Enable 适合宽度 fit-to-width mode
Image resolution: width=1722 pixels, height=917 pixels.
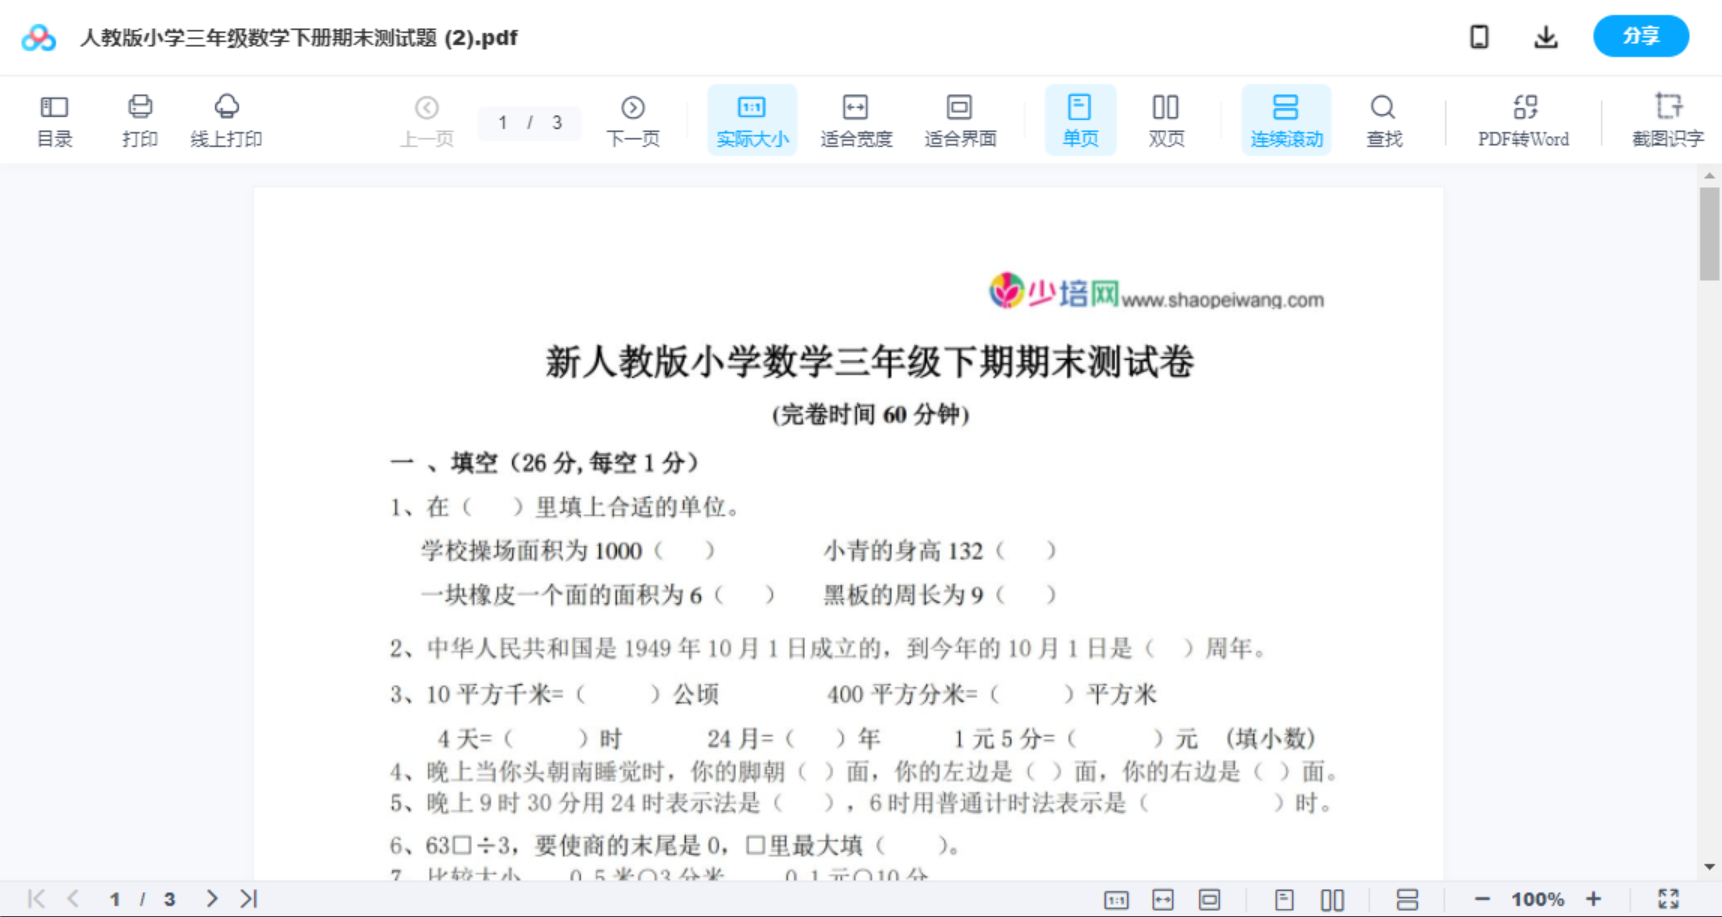(x=855, y=119)
